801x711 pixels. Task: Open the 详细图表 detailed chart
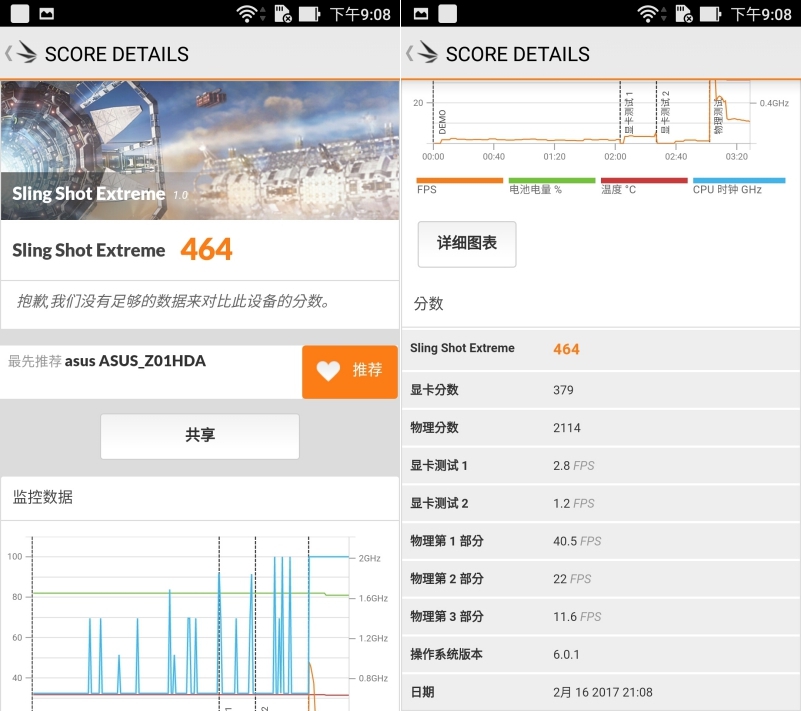pyautogui.click(x=466, y=243)
